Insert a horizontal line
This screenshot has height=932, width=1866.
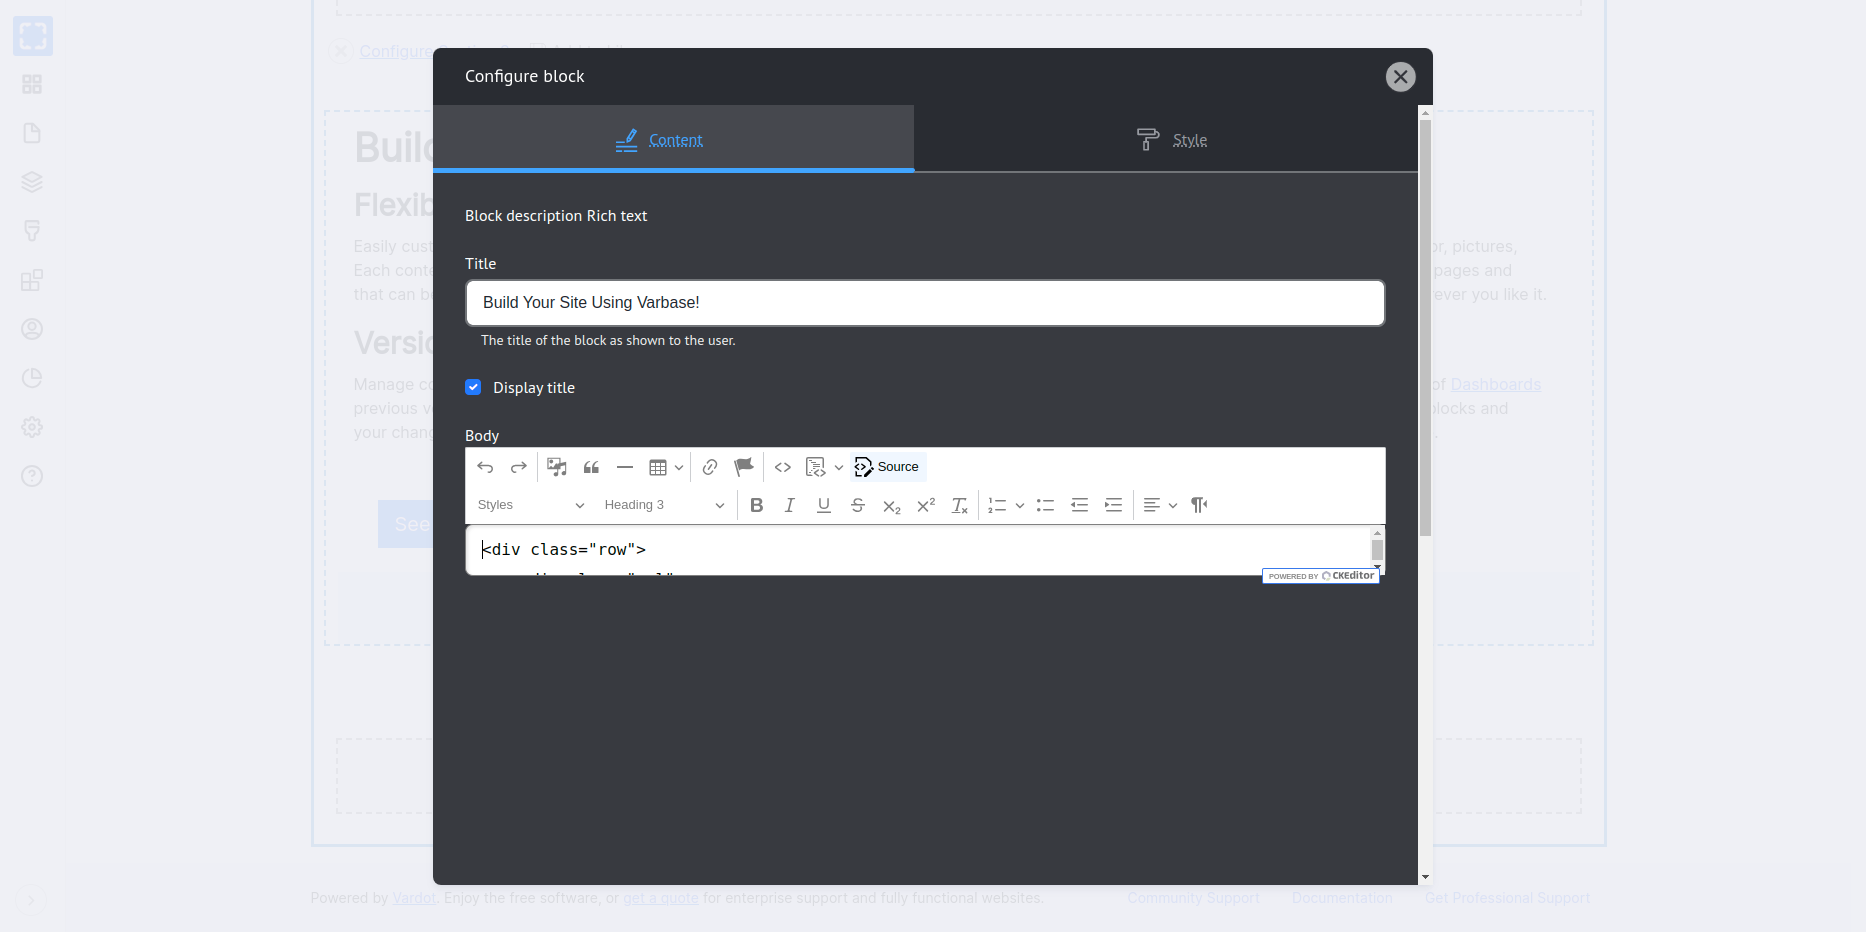tap(625, 467)
